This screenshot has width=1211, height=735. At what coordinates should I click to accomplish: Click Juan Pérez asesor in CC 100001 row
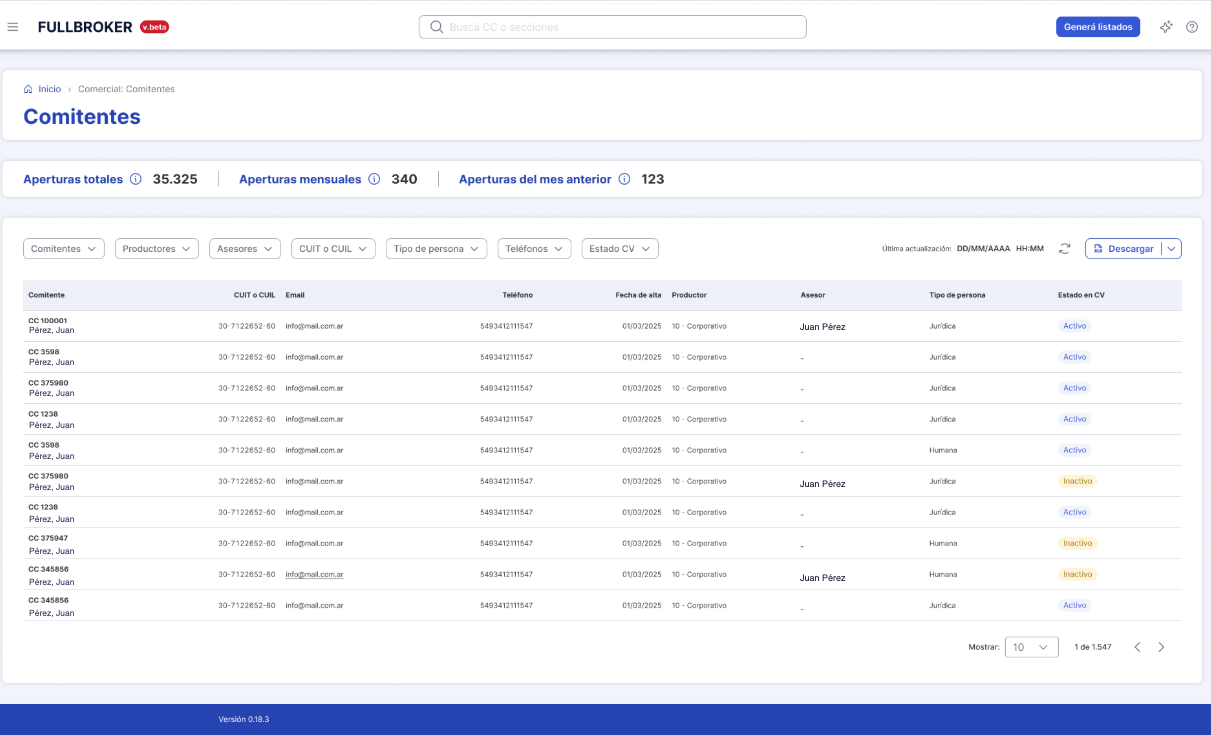tap(822, 327)
